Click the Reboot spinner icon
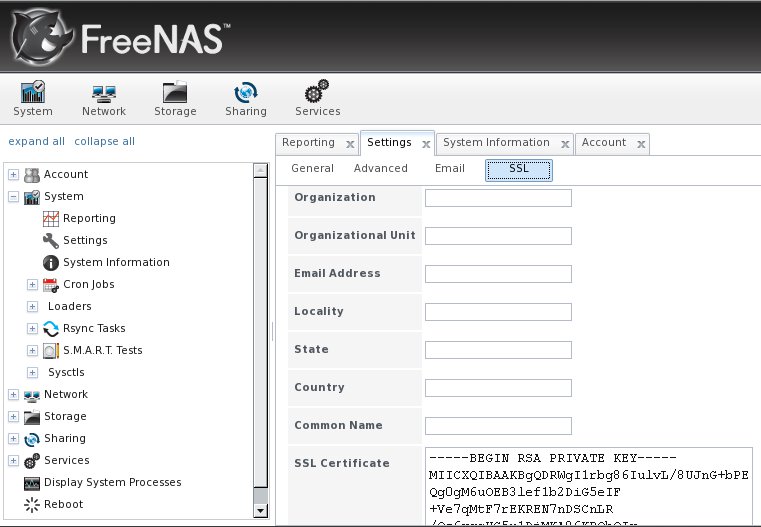This screenshot has height=527, width=761. [x=32, y=505]
